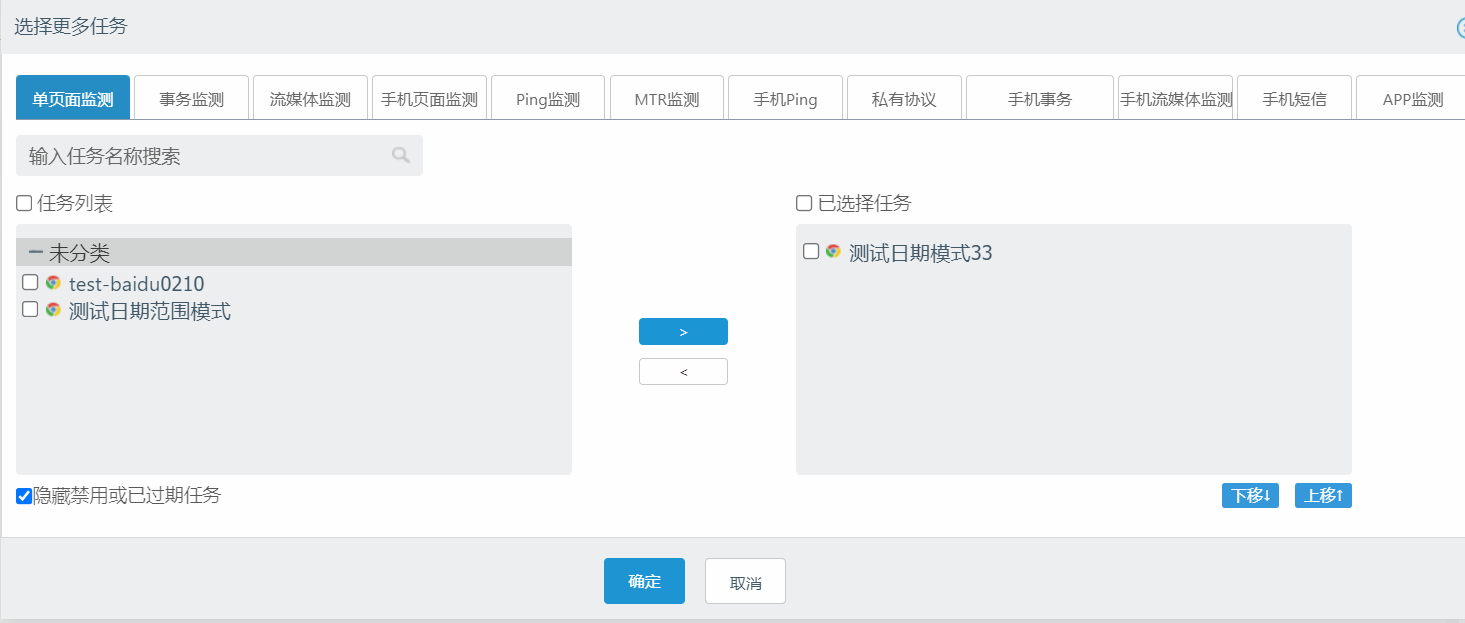Click Chrome icon beside 测试日期模式33
The image size is (1465, 623).
tap(833, 252)
